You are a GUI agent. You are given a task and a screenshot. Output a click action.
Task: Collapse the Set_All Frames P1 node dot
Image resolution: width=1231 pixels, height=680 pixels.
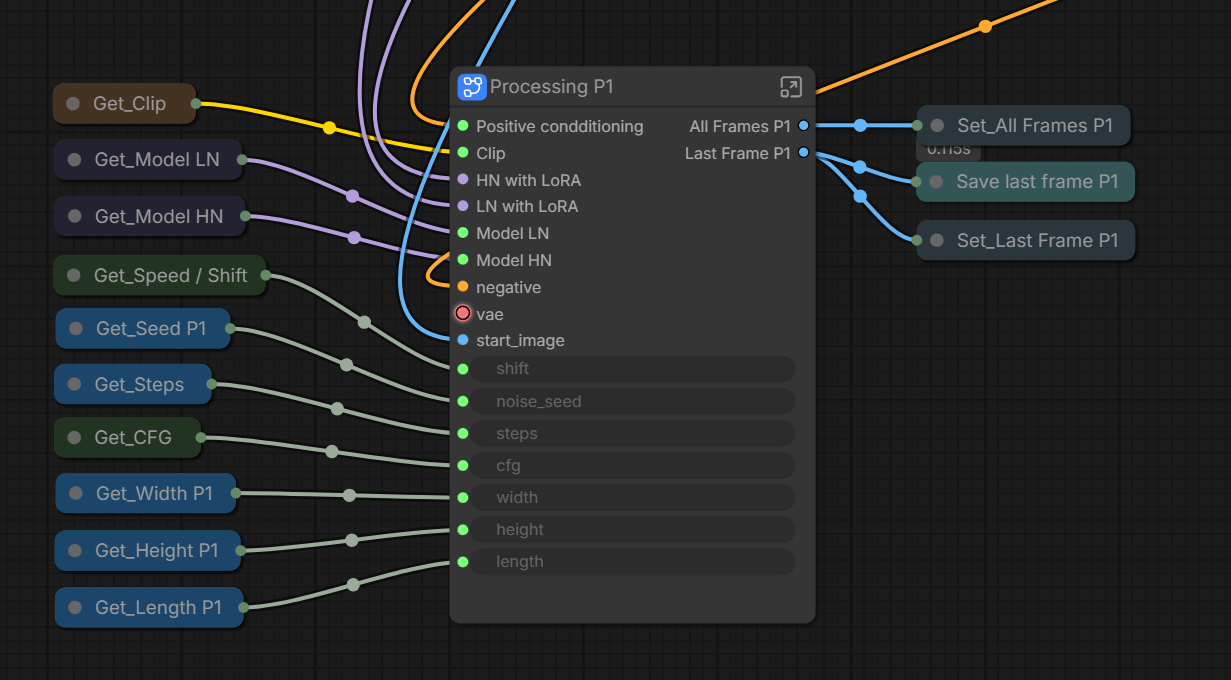(x=937, y=125)
